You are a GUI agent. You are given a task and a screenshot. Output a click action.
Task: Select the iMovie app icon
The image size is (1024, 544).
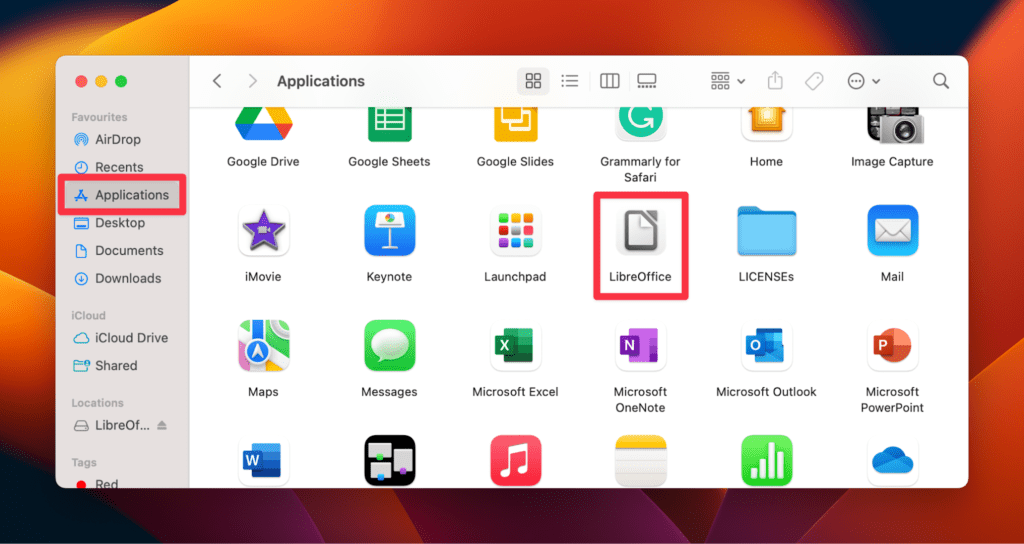click(x=263, y=231)
